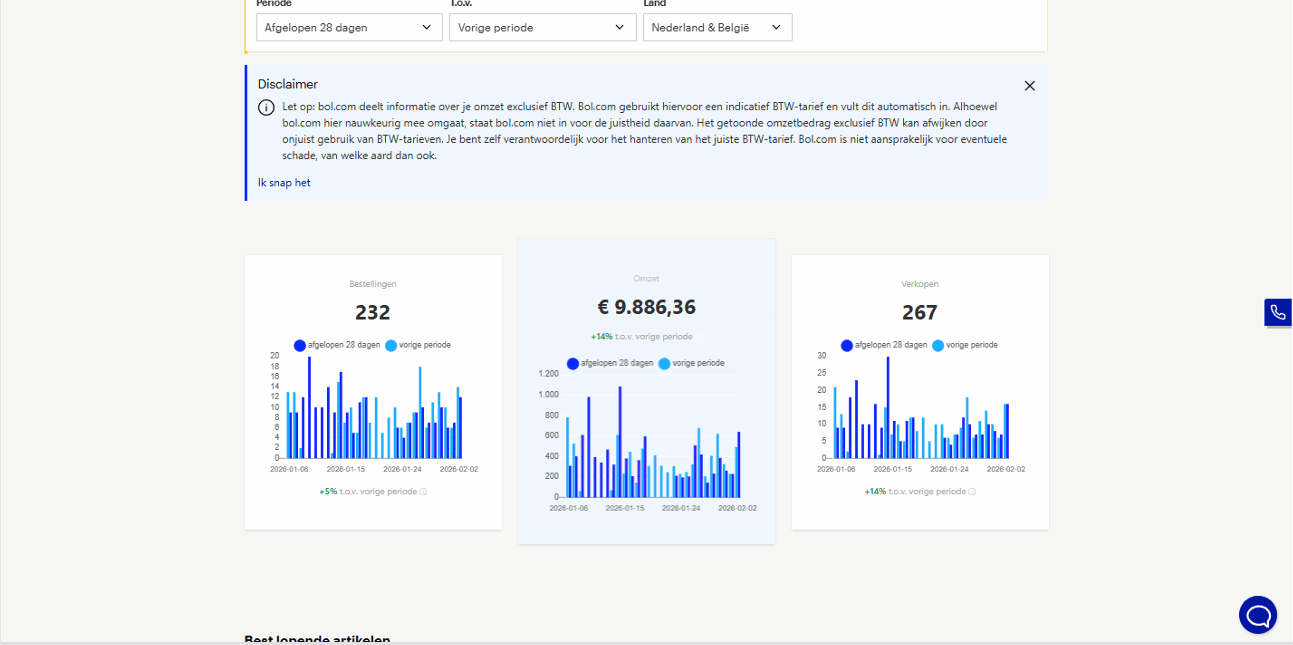
Task: Click the 'Best lopende artikelen' section heading
Action: (317, 640)
